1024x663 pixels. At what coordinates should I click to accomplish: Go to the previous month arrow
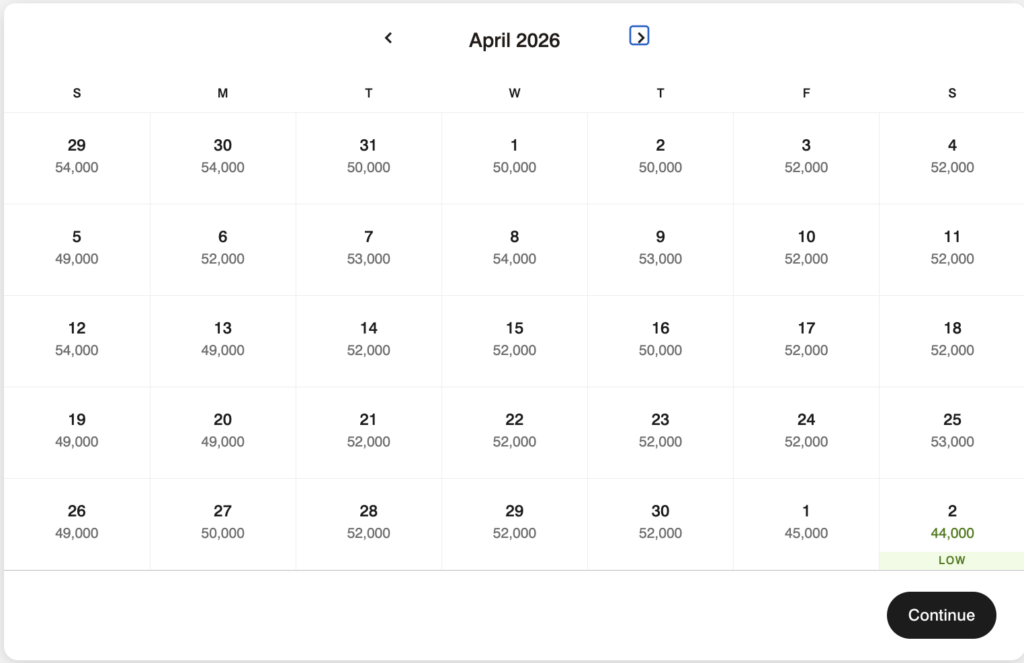[389, 38]
